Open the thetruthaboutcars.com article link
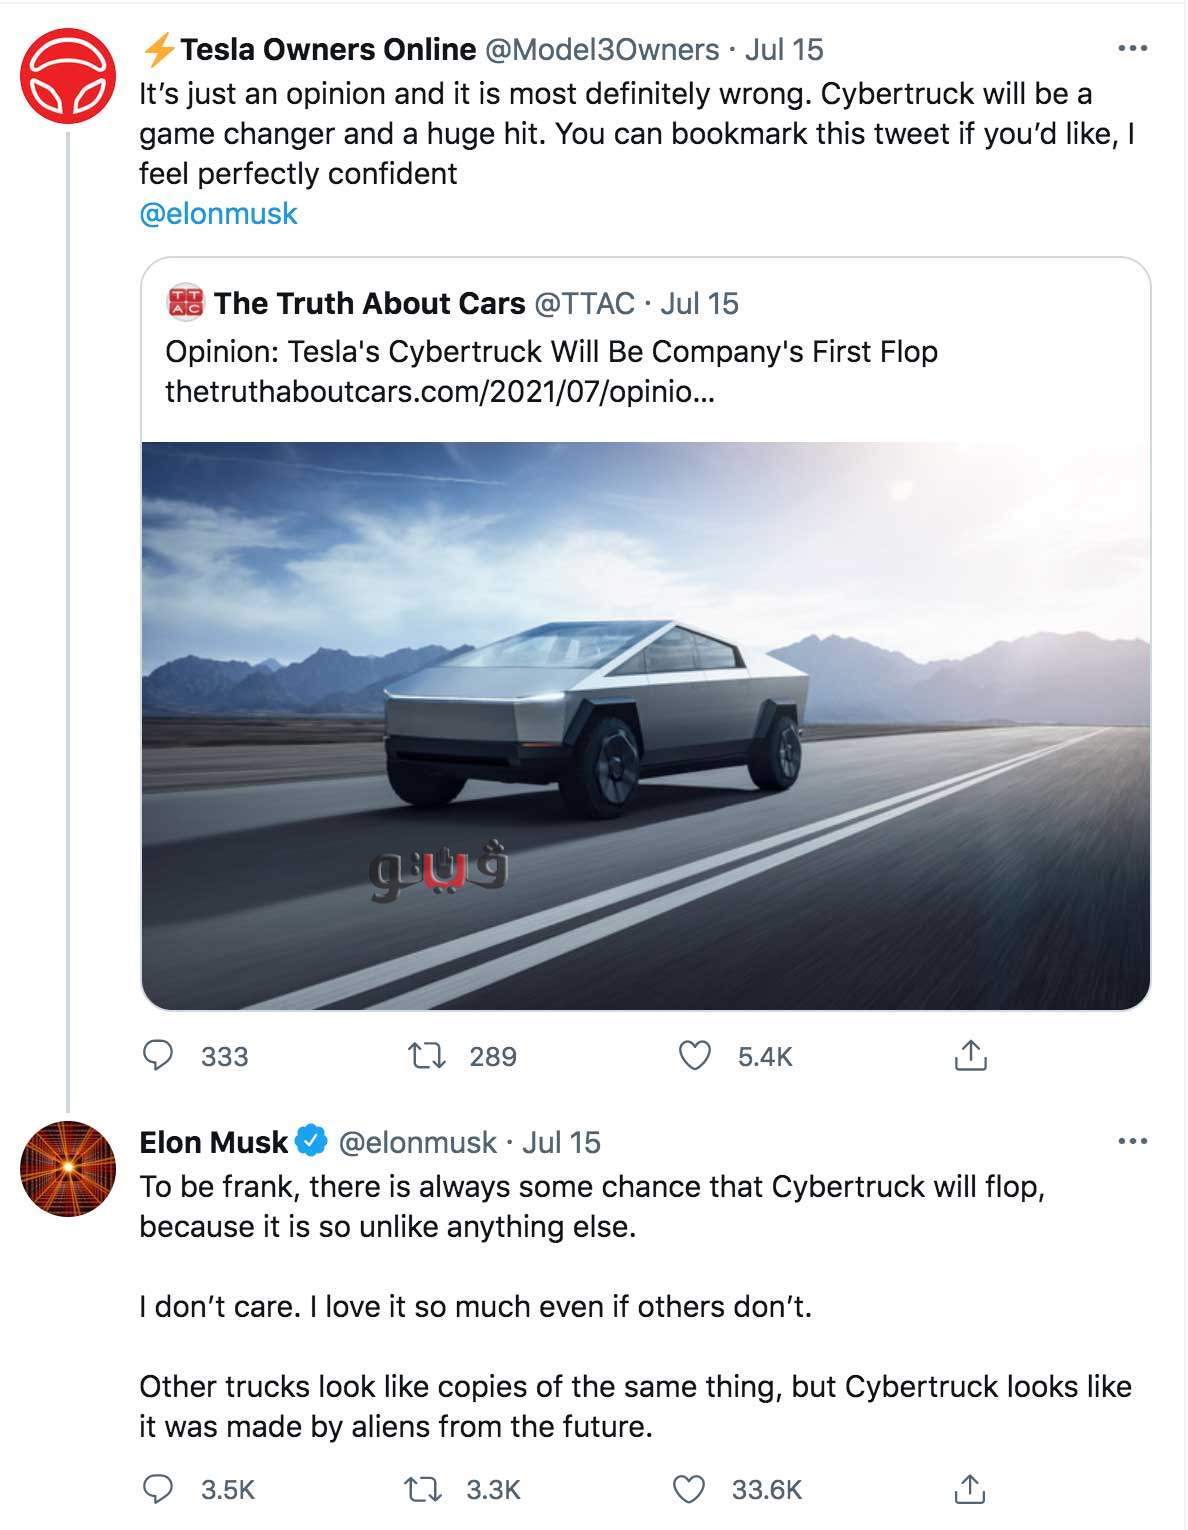Image resolution: width=1188 pixels, height=1530 pixels. [440, 391]
